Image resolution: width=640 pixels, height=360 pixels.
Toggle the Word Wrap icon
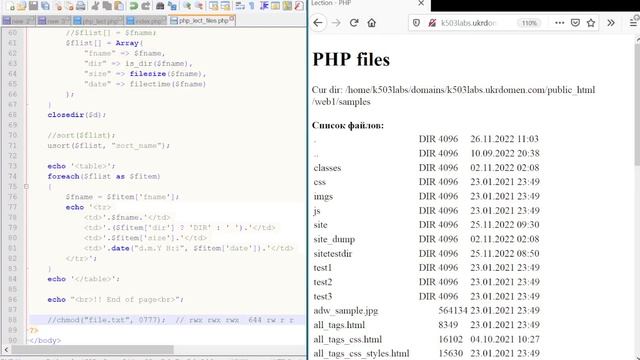coord(240,6)
